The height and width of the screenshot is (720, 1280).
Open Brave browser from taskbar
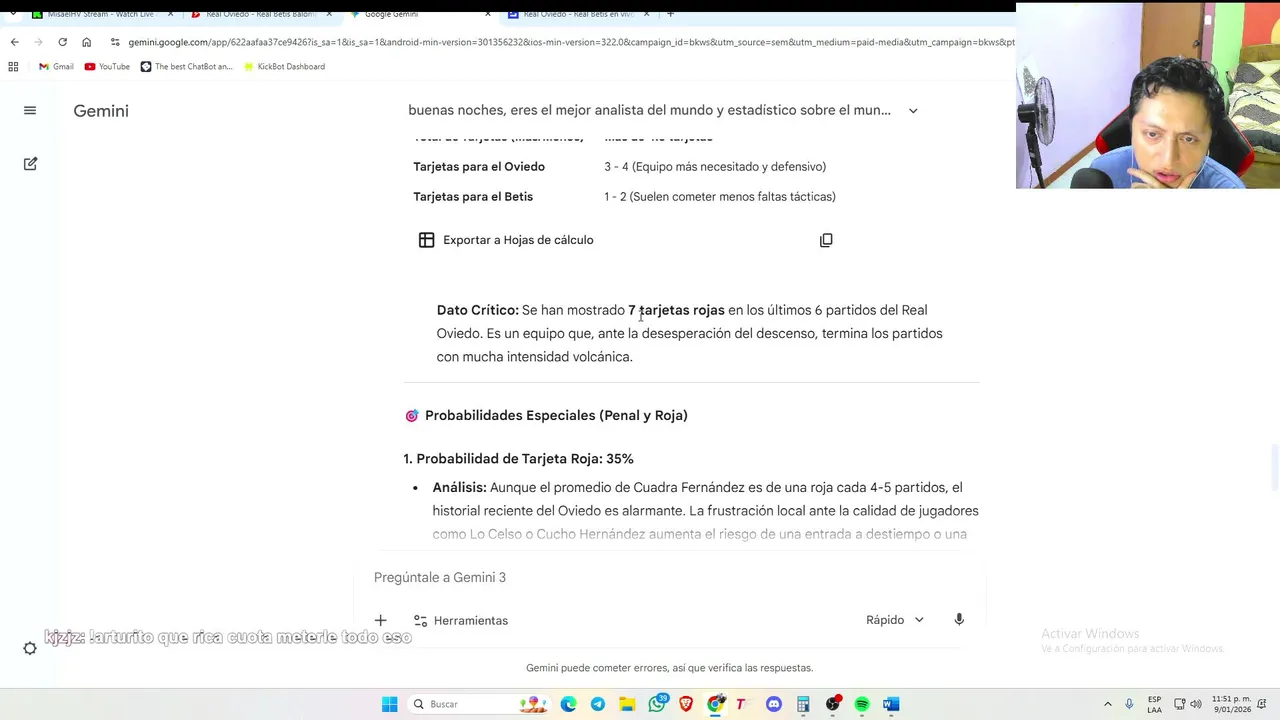point(686,704)
